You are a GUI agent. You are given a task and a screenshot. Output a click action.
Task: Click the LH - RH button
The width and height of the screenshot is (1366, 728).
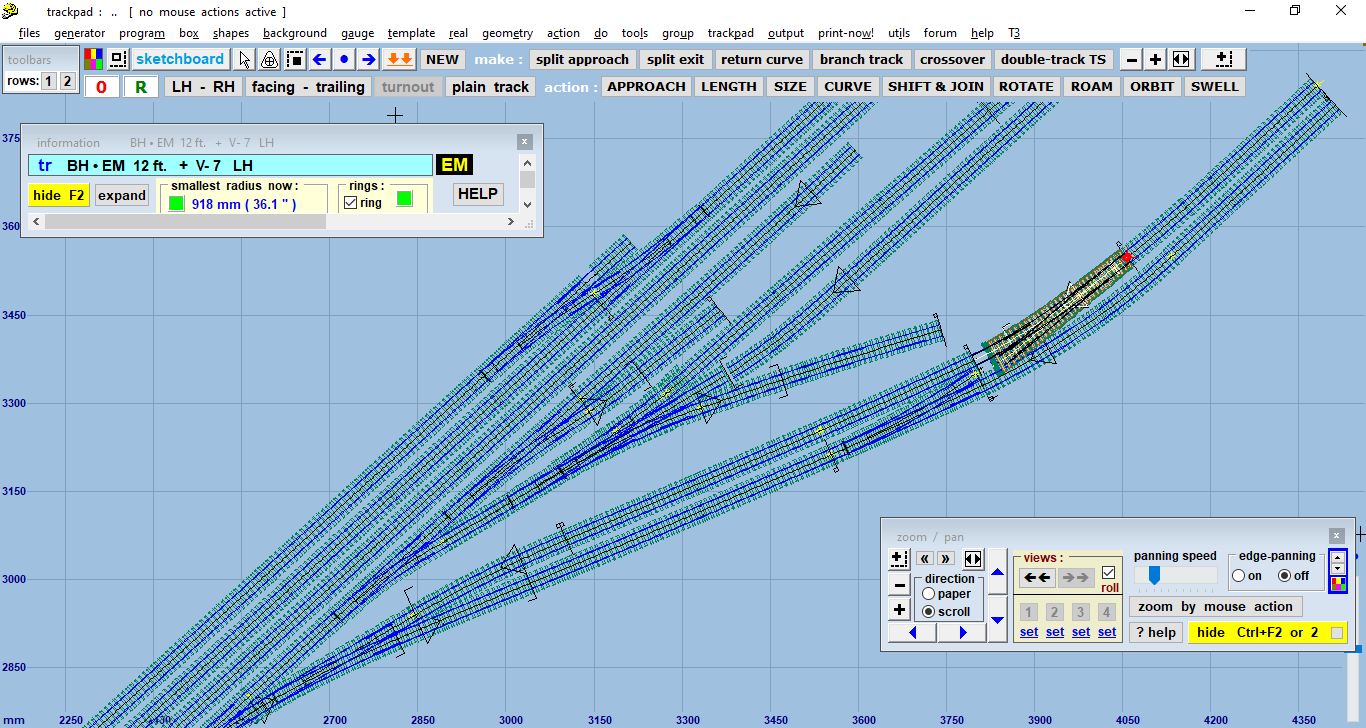tap(203, 87)
